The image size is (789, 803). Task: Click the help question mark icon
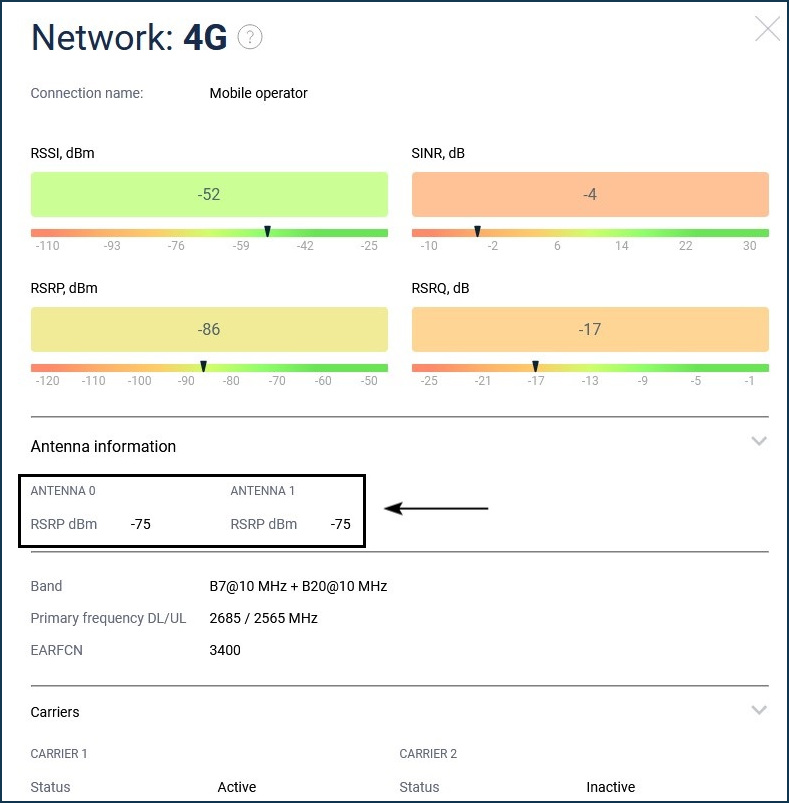(x=250, y=38)
